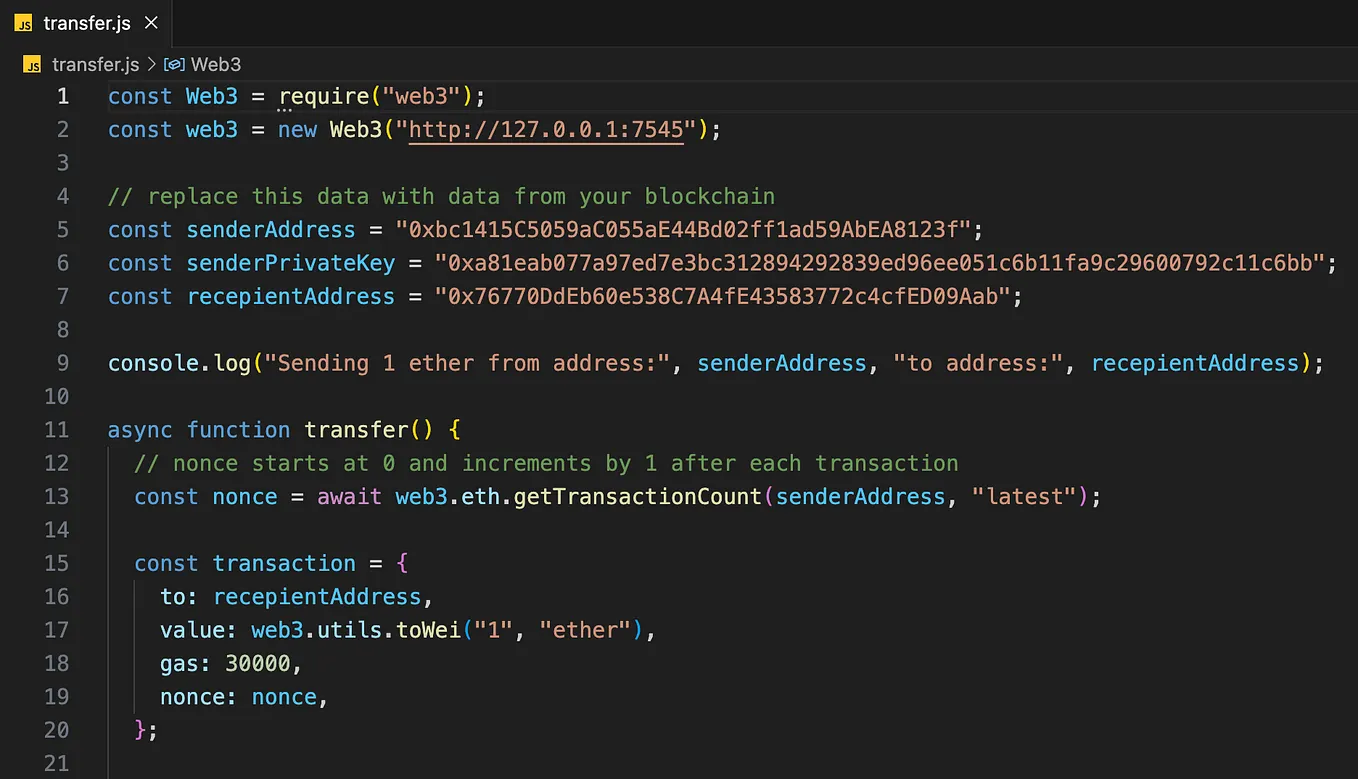Click line number 15 in gutter
Viewport: 1358px width, 779px height.
pos(57,563)
